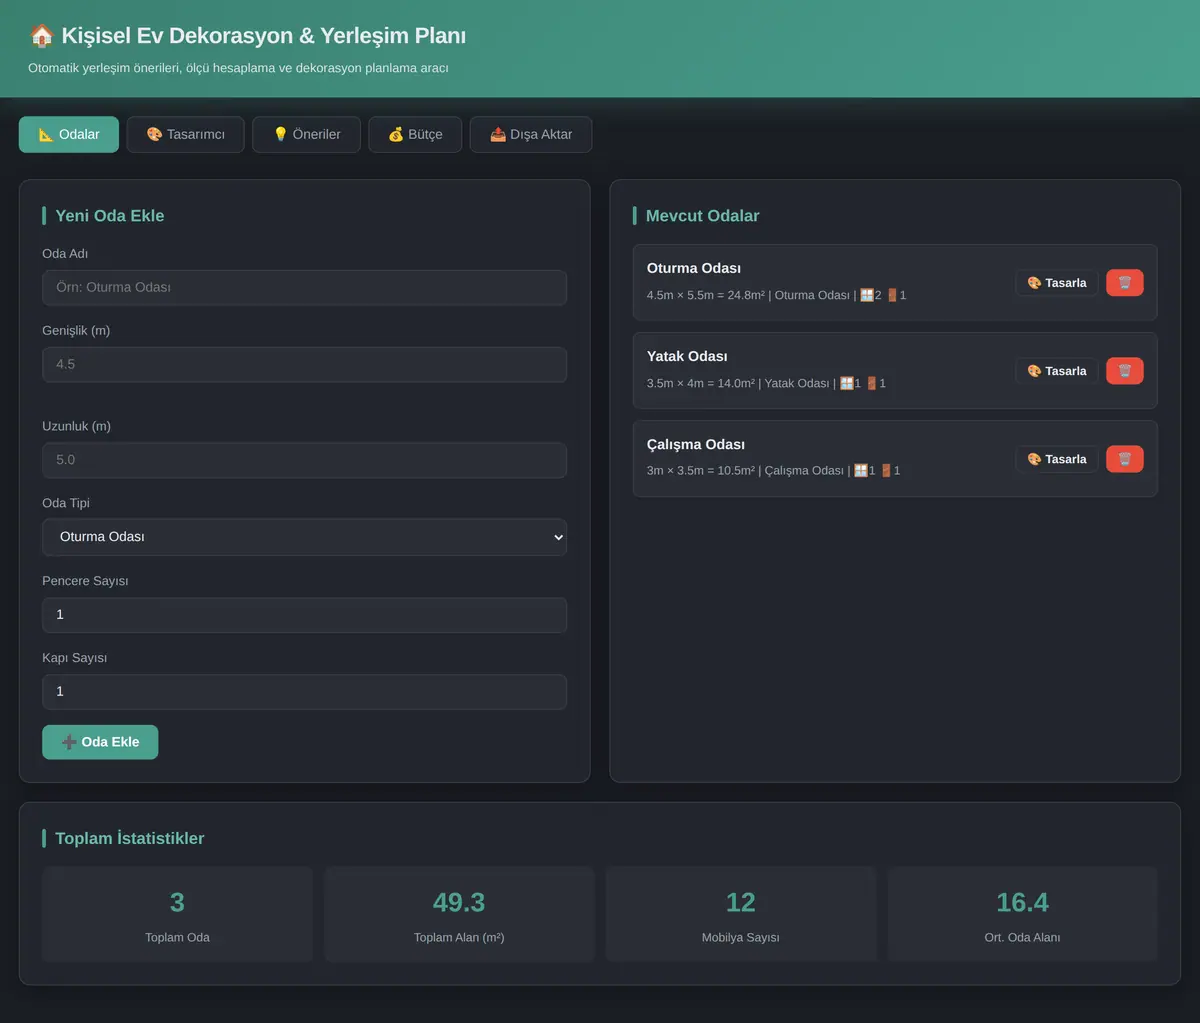Image resolution: width=1200 pixels, height=1023 pixels.
Task: Open the Dışa Aktar tab
Action: 531,134
